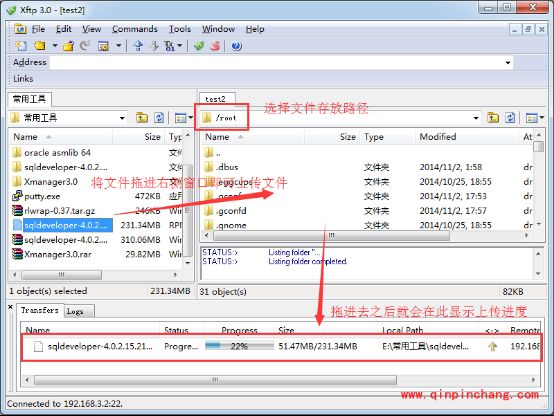Viewport: 554px width, 416px height.
Task: Sort remote files by Size column
Action: pyautogui.click(x=333, y=137)
